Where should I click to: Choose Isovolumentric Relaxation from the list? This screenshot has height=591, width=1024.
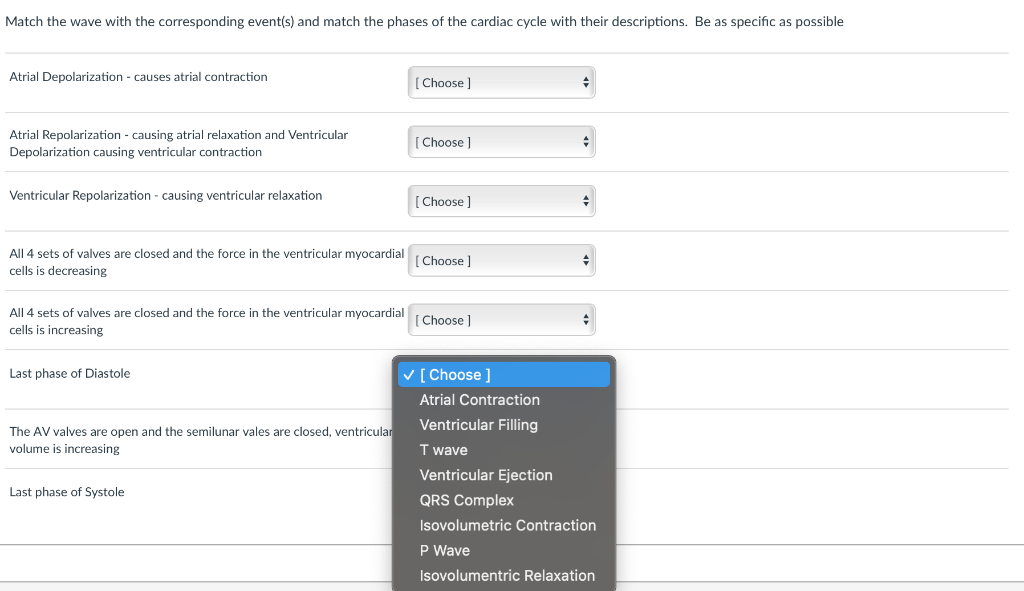[x=507, y=575]
